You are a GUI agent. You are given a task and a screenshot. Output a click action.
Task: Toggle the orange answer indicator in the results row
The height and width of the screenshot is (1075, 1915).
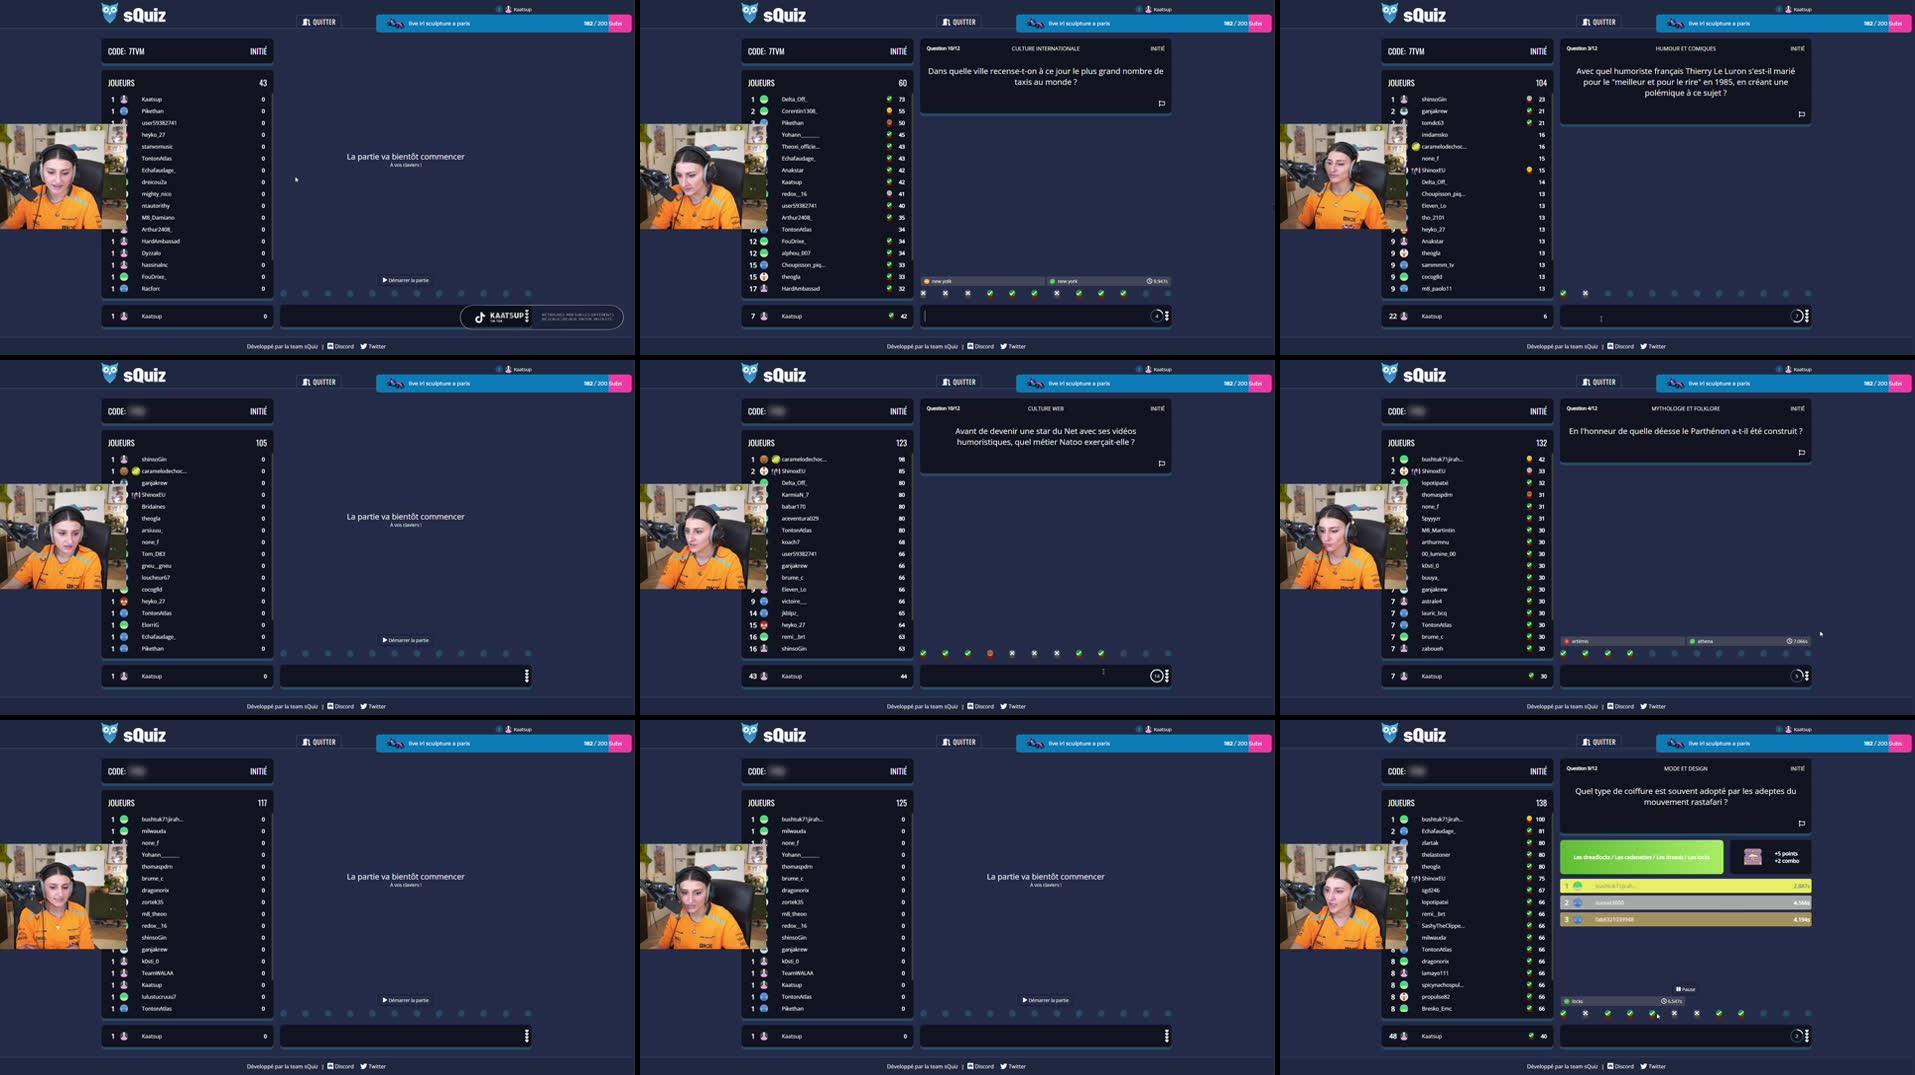point(988,651)
